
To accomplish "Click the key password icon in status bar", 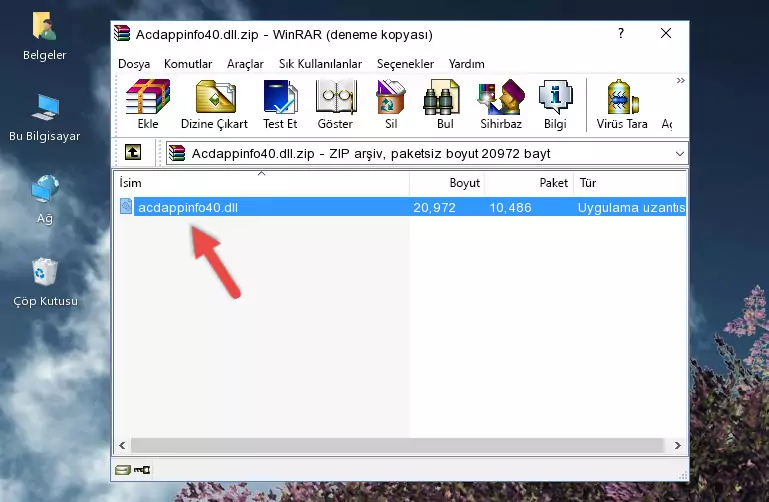I will pos(142,470).
